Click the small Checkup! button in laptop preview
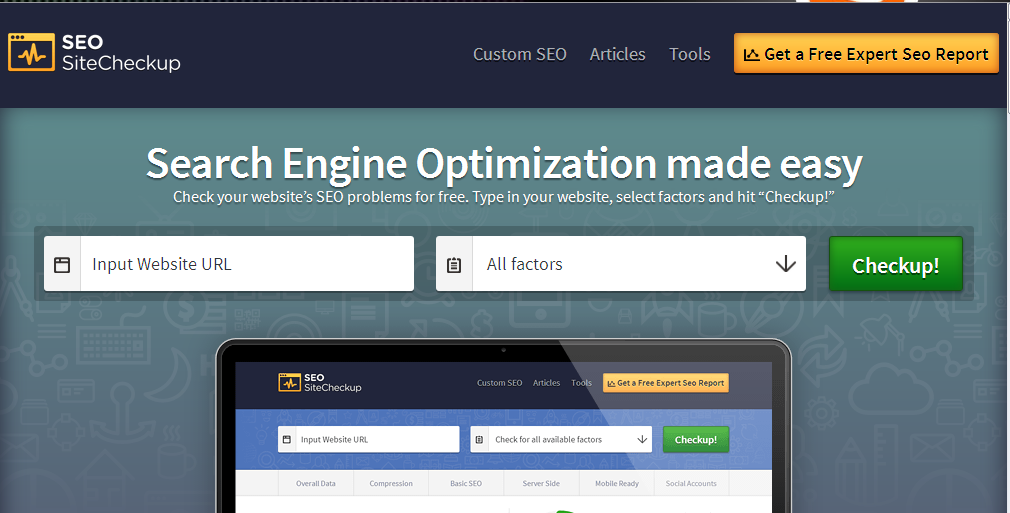The width and height of the screenshot is (1010, 513). [696, 440]
